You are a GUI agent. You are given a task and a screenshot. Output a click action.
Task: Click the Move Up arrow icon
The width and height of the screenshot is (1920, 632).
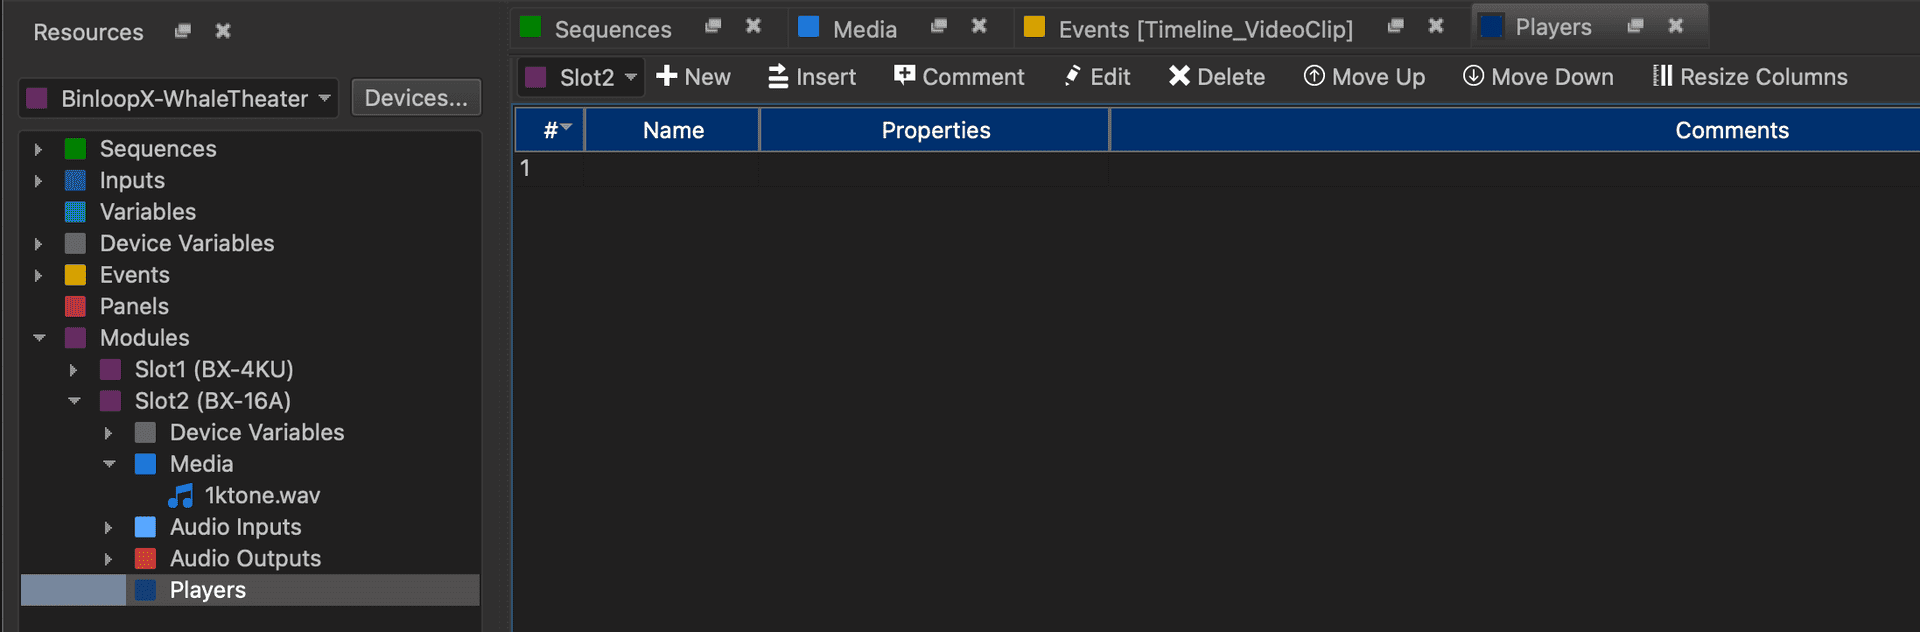pyautogui.click(x=1314, y=76)
